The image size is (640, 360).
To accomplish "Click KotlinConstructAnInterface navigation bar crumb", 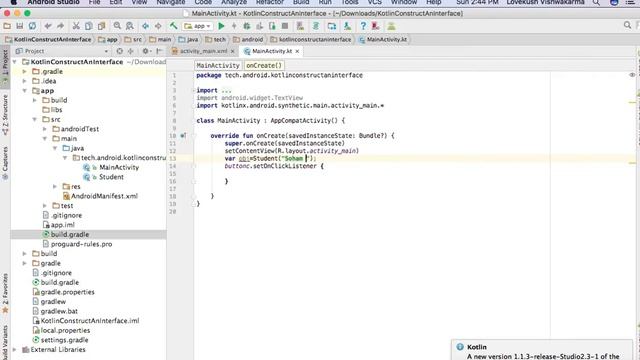I will point(49,40).
